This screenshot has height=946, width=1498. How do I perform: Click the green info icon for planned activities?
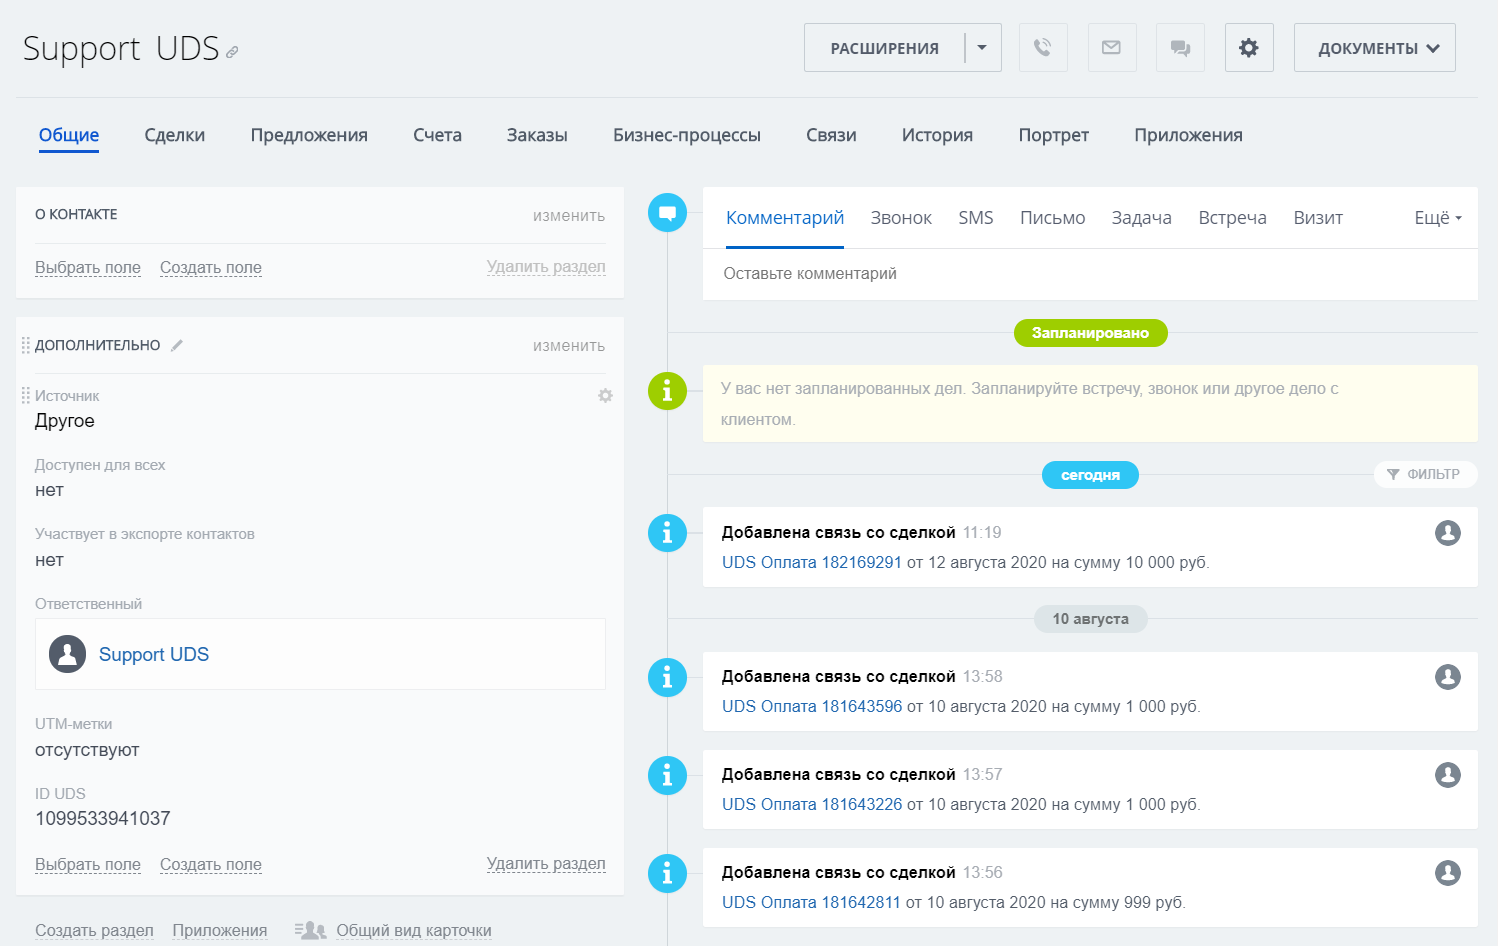click(x=667, y=390)
